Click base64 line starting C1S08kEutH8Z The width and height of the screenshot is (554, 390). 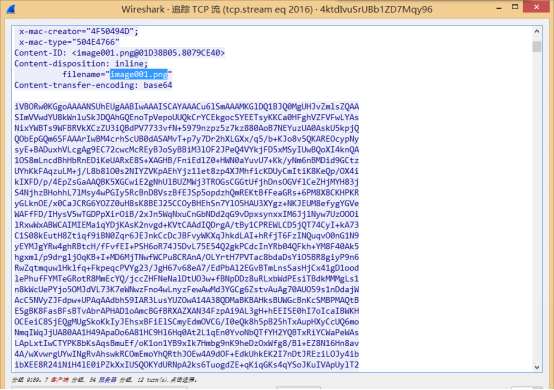pyautogui.click(x=187, y=236)
